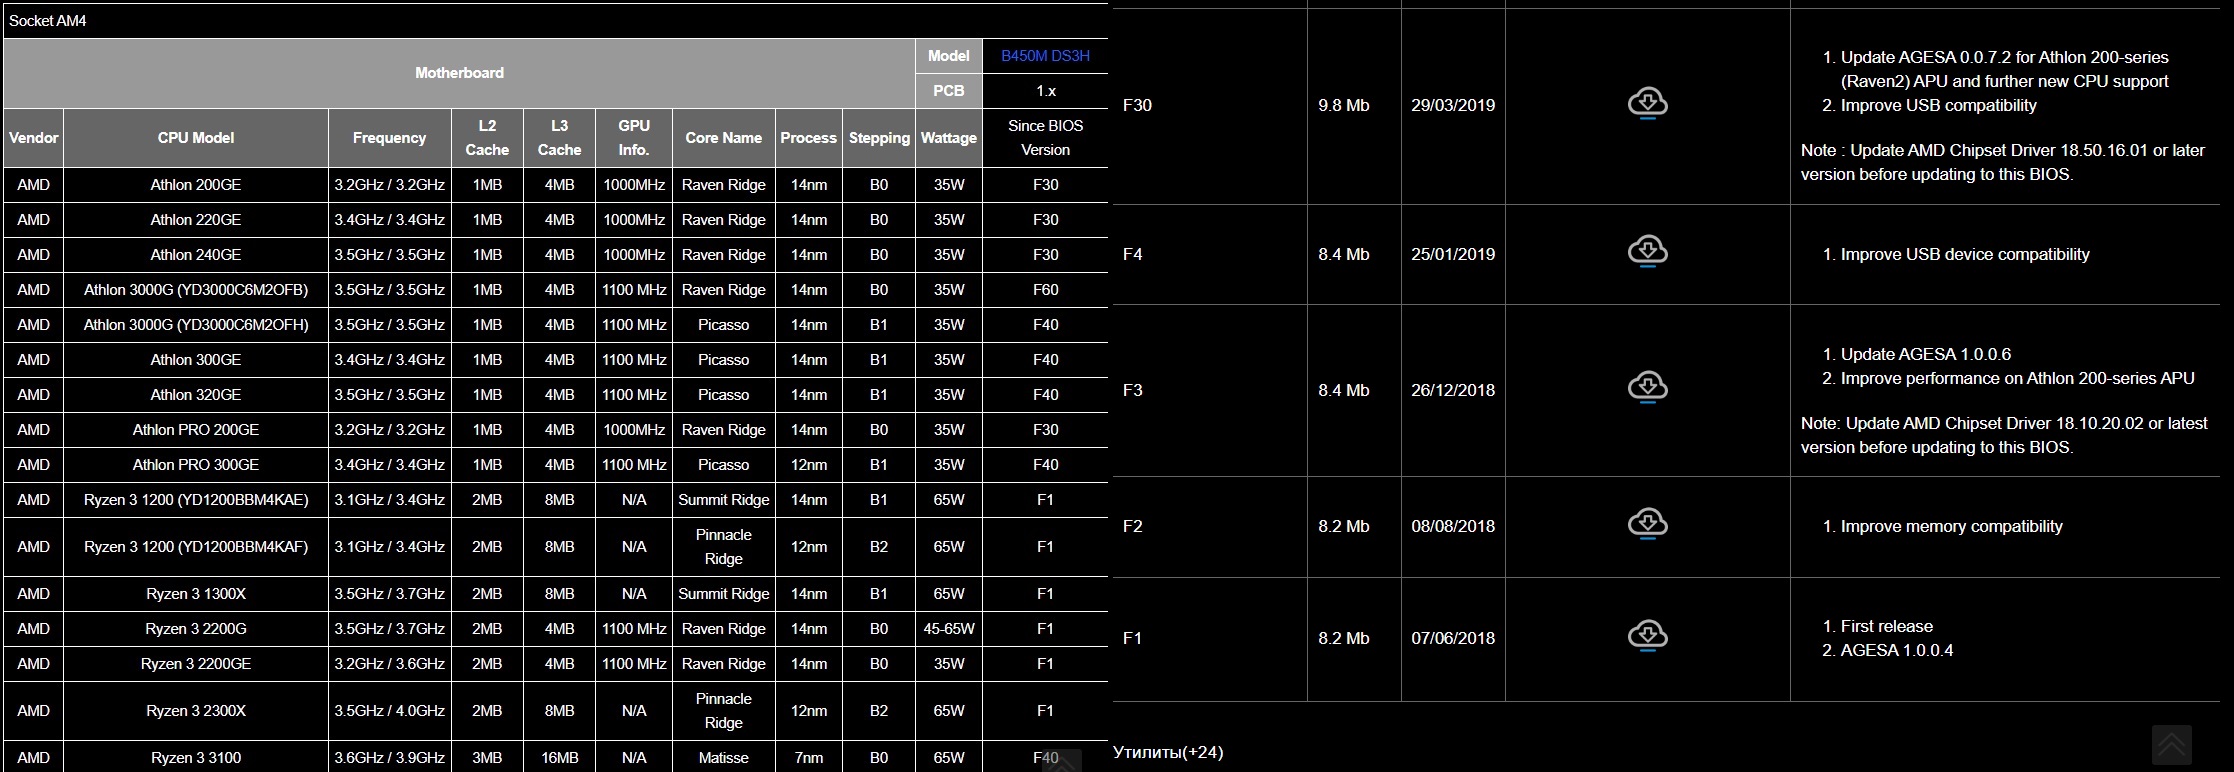Download BIOS version F3
This screenshot has width=2234, height=772.
(1647, 387)
